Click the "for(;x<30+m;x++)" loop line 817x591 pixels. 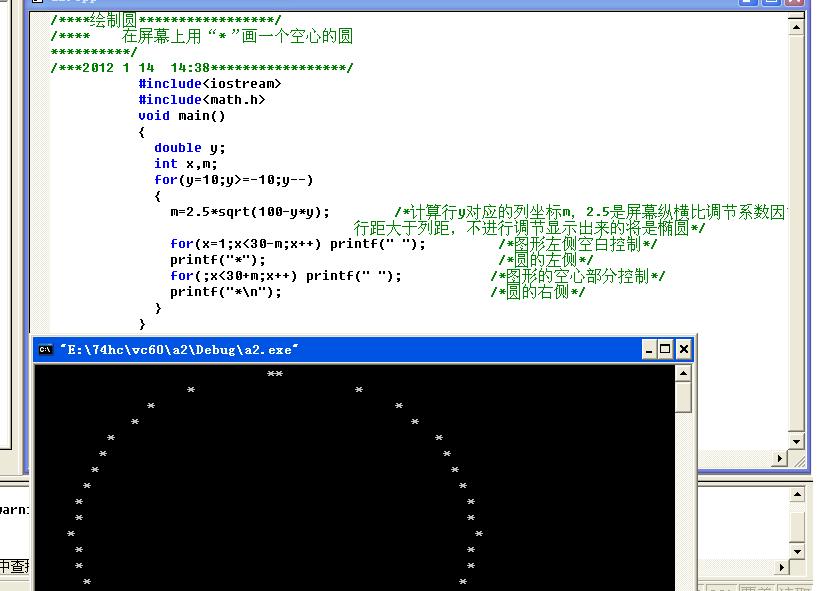coord(286,276)
